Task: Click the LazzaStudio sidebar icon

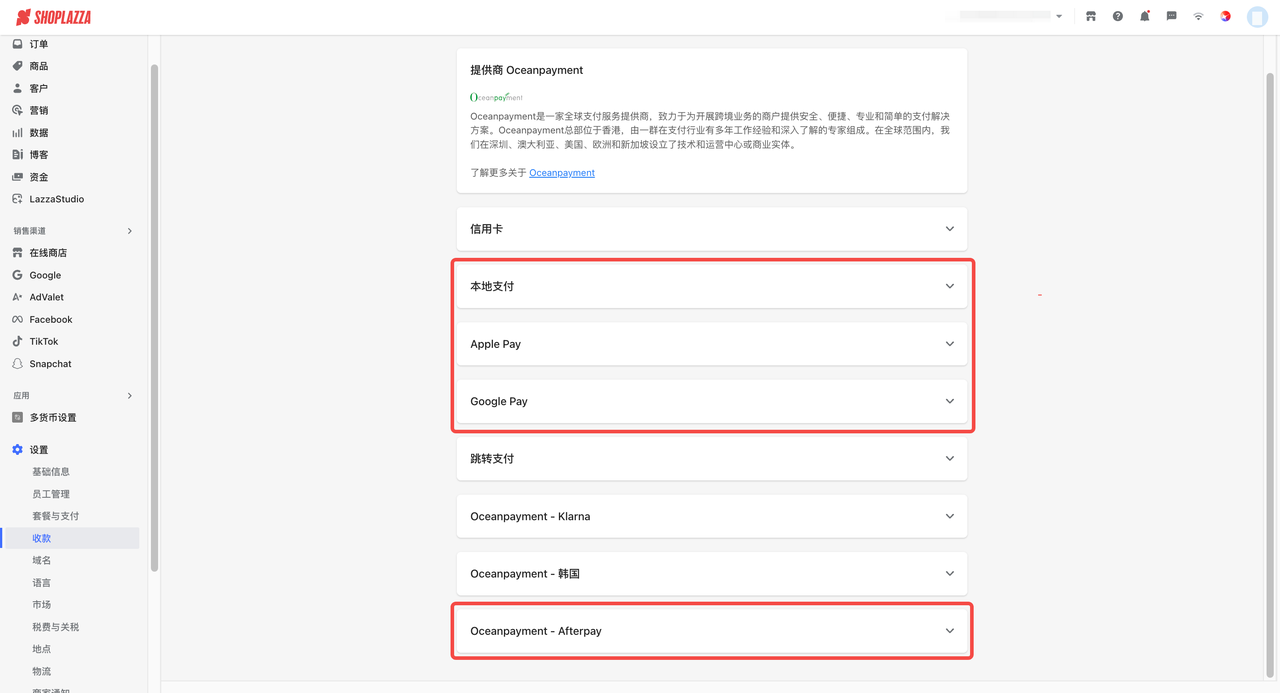Action: coord(17,199)
